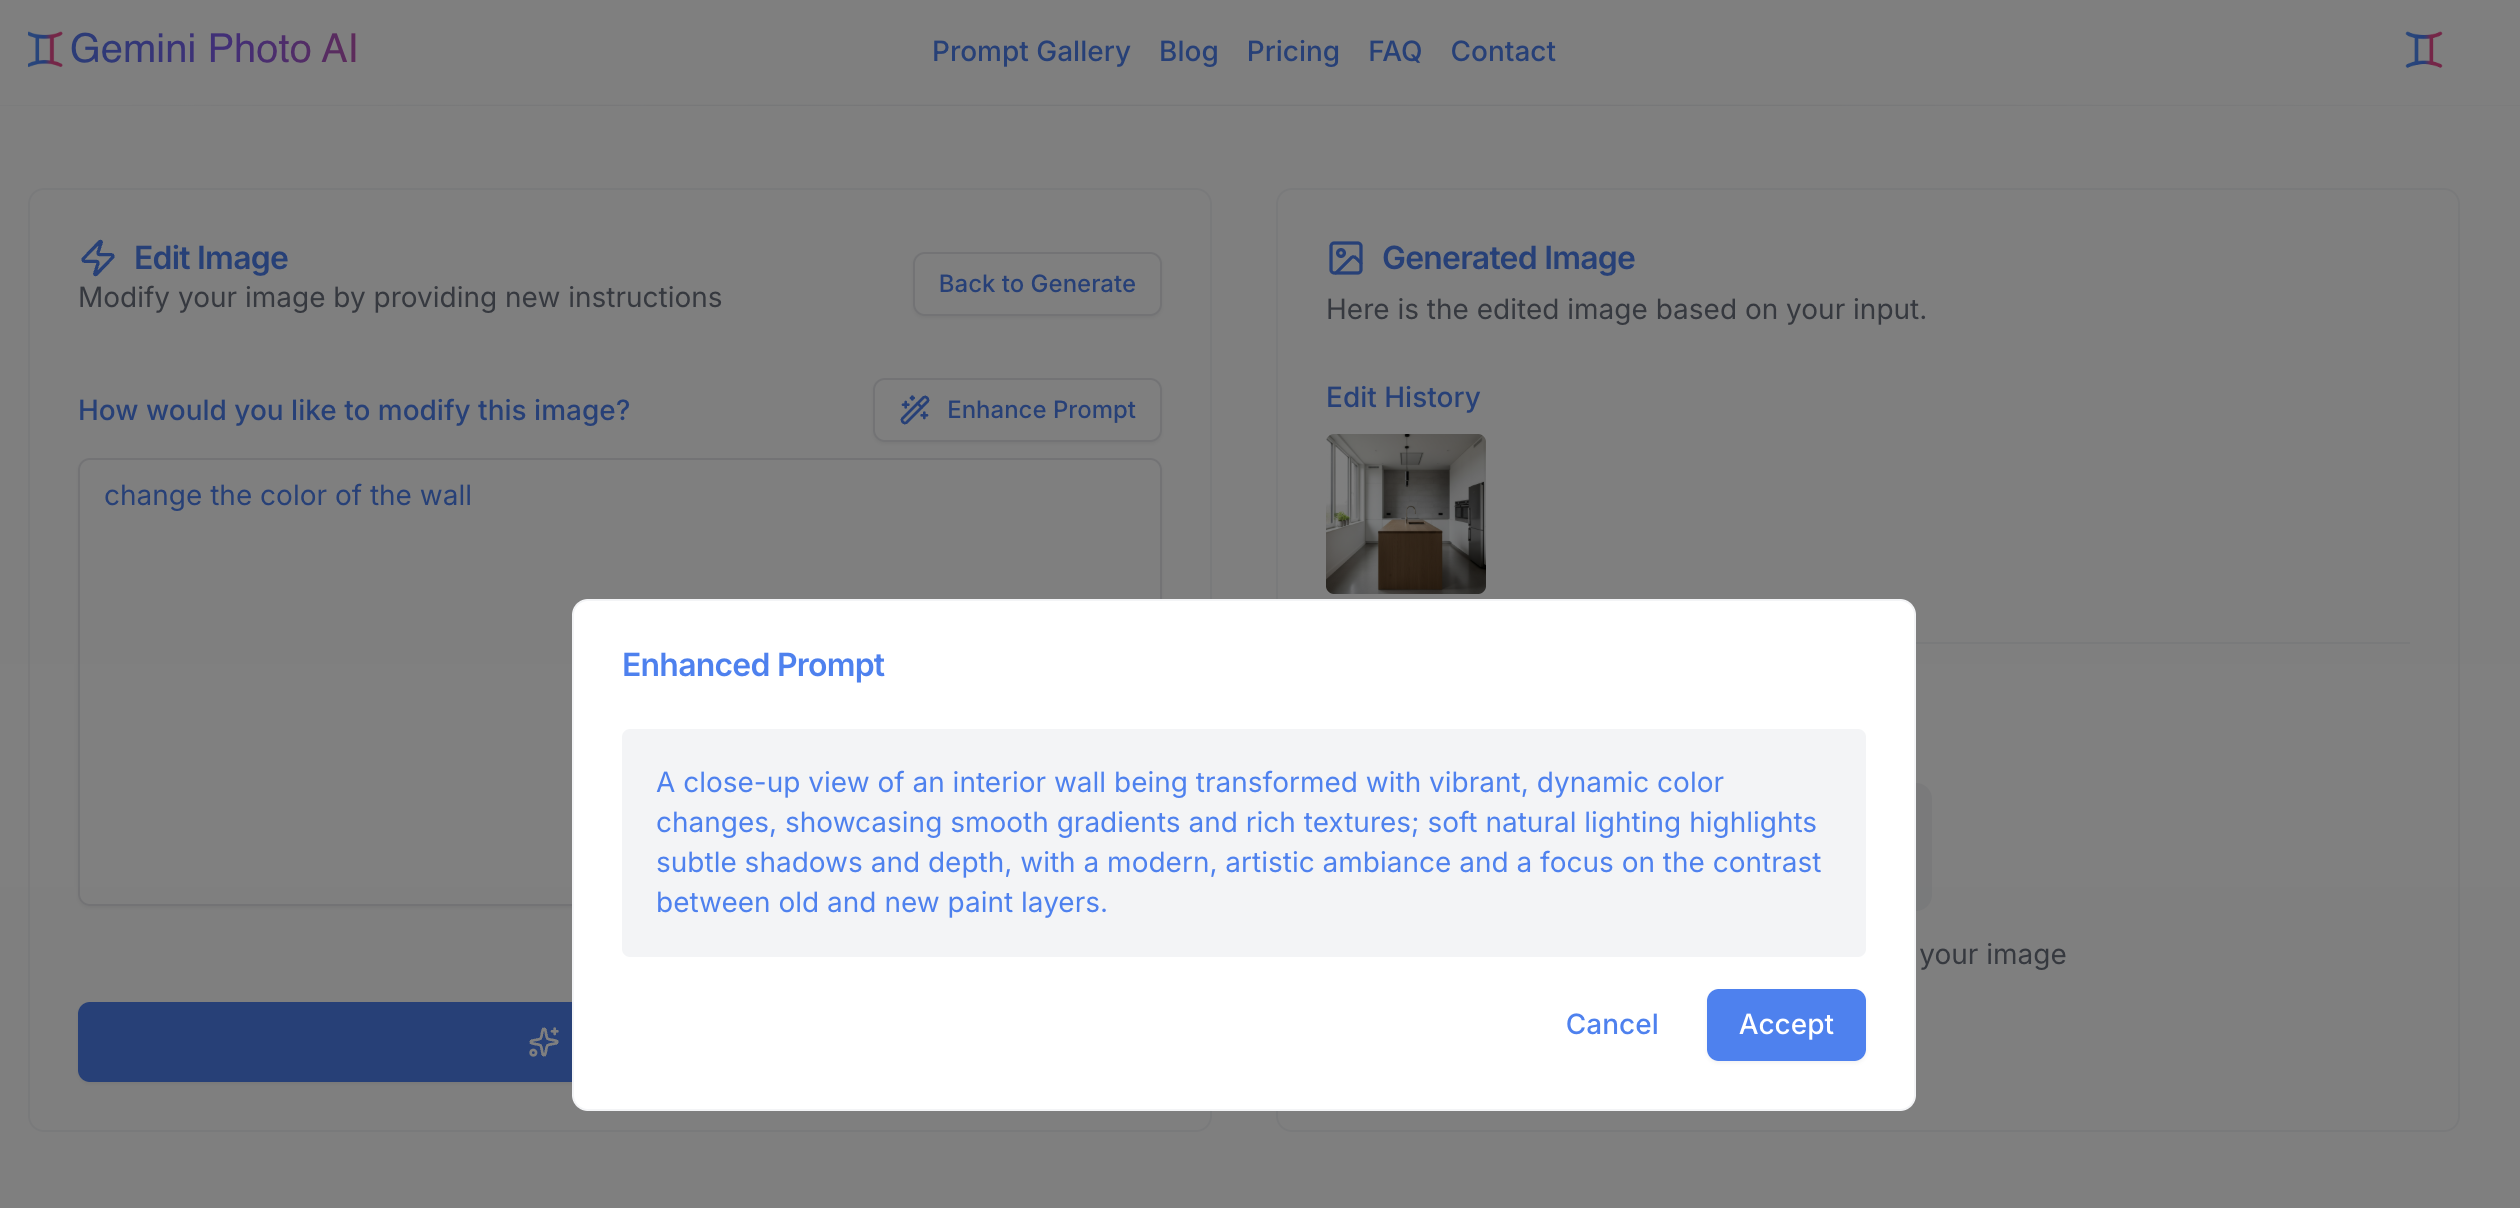Accept the enhanced prompt
2520x1208 pixels.
[x=1785, y=1024]
